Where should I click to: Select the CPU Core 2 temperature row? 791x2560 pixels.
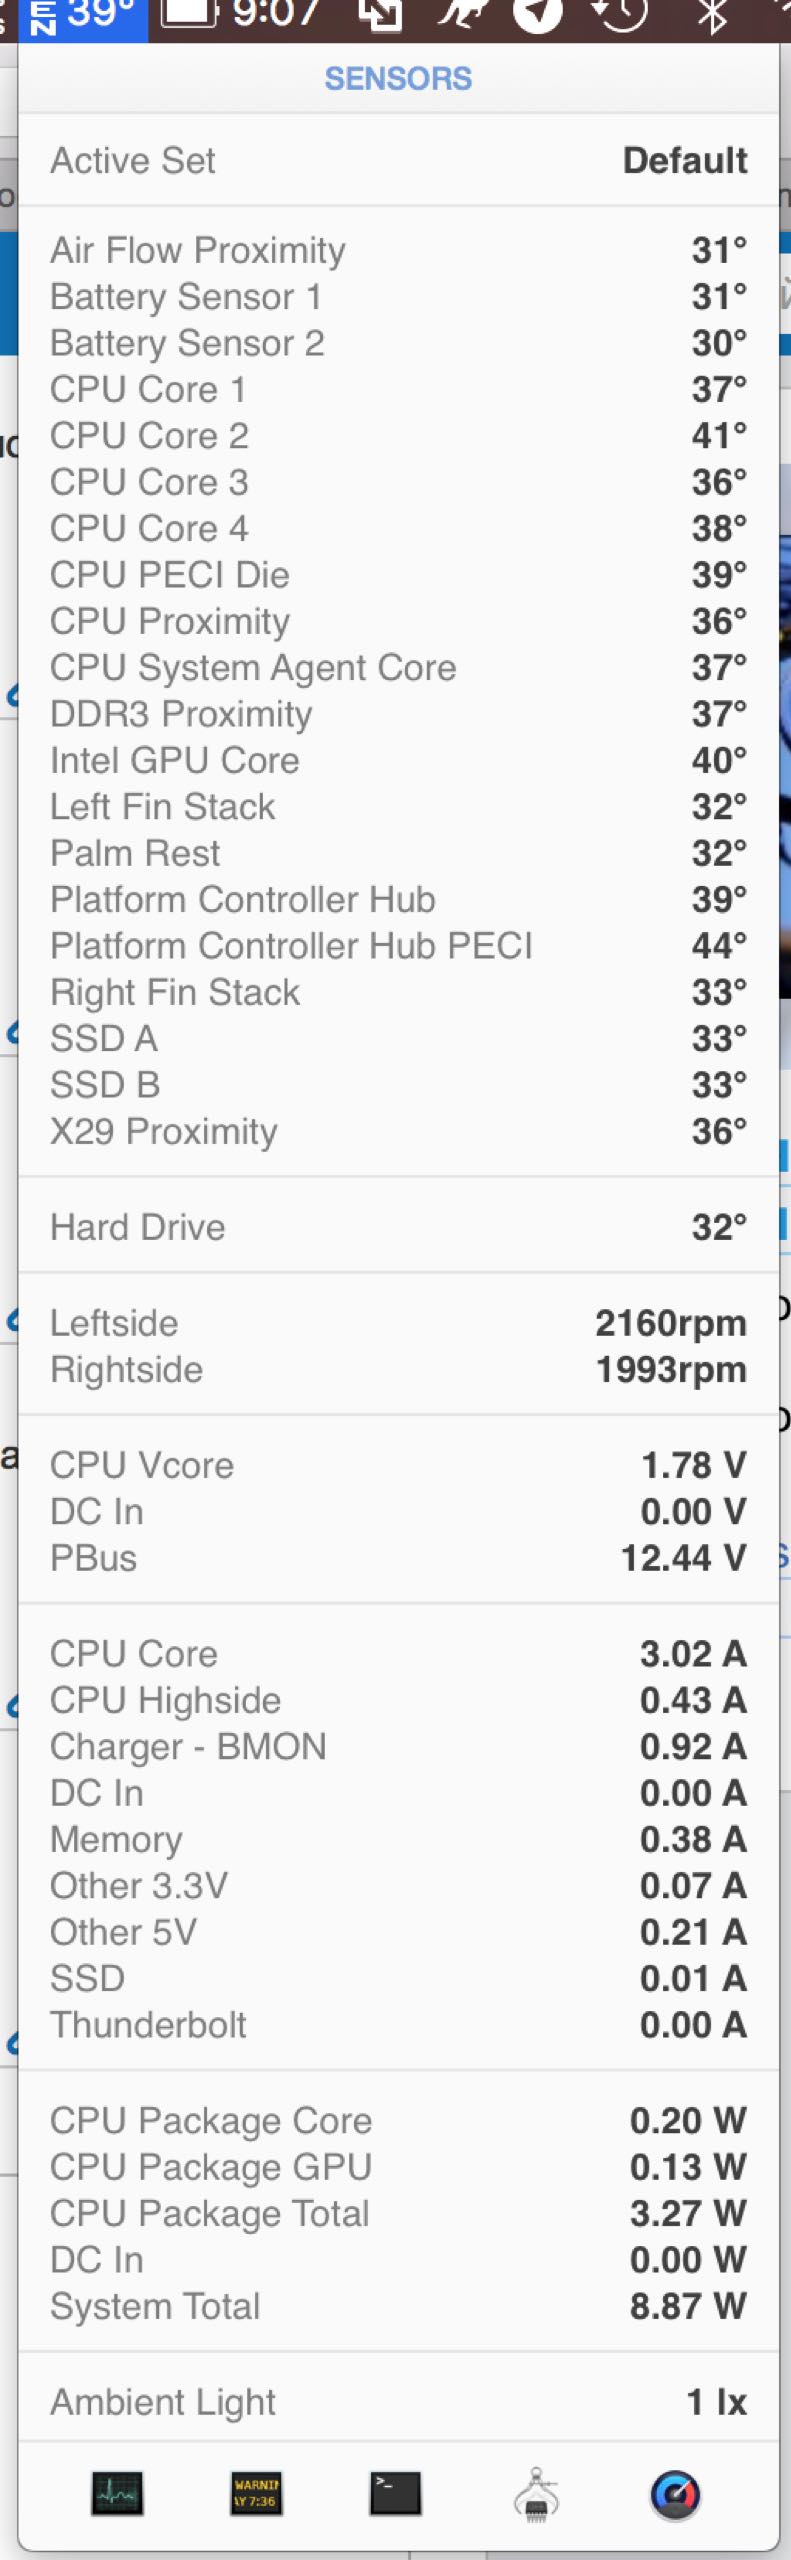pos(398,436)
